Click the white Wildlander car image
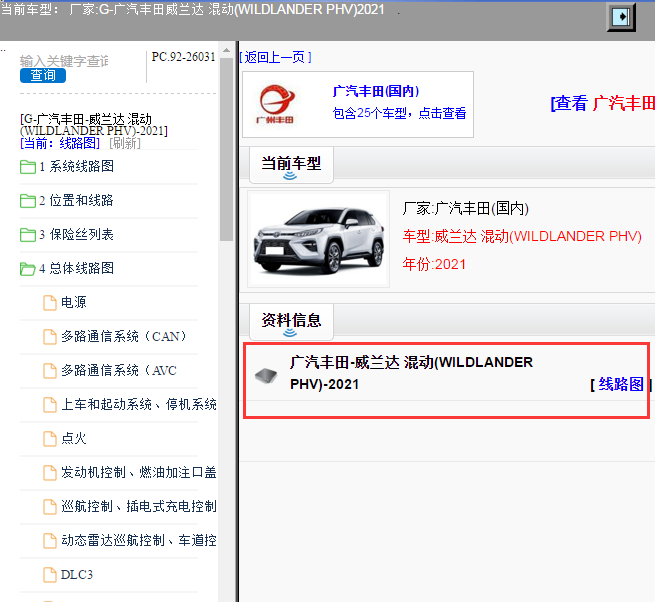Image resolution: width=655 pixels, height=602 pixels. (x=319, y=239)
